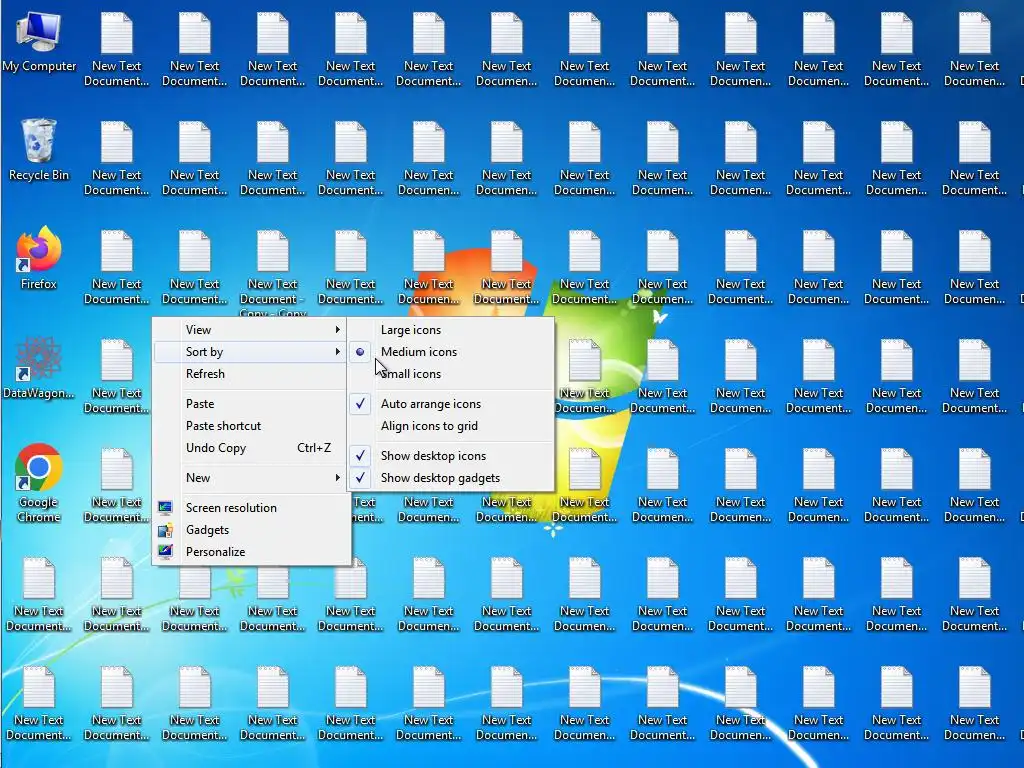
Task: Select text document right of Recycle Bin
Action: coord(116,159)
